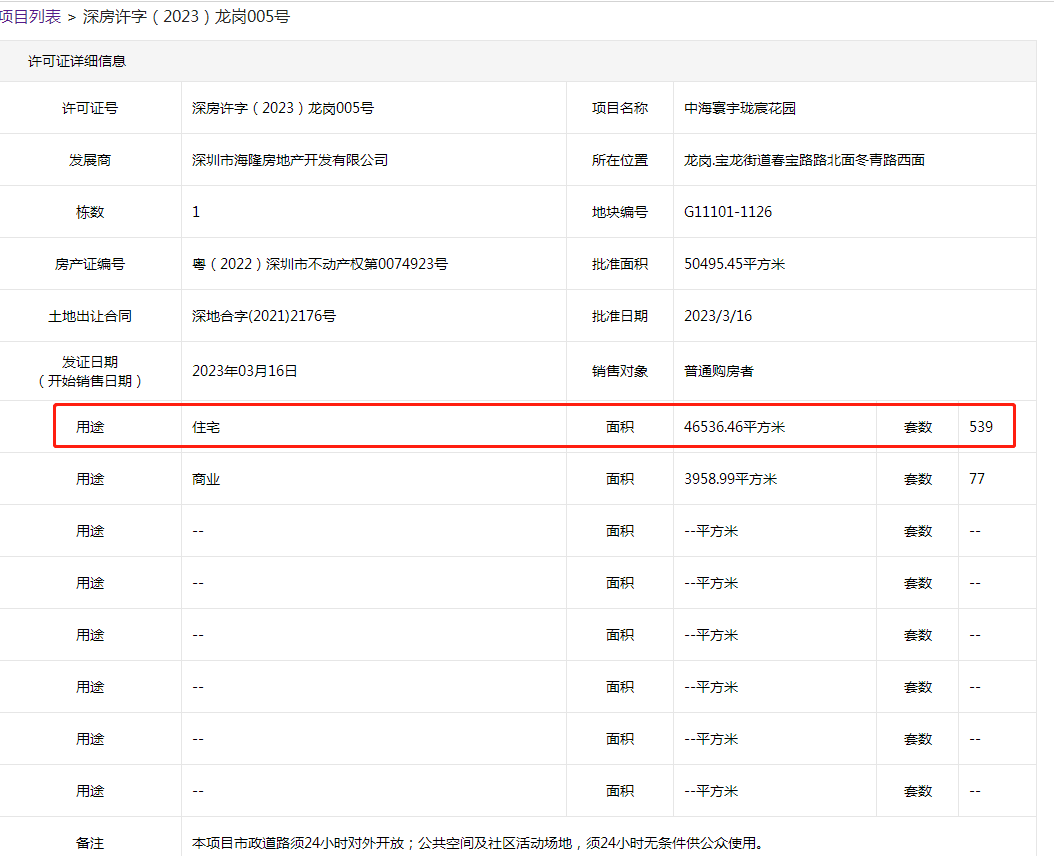Select approval date 2023/3/16
The width and height of the screenshot is (1054, 856).
[x=718, y=316]
